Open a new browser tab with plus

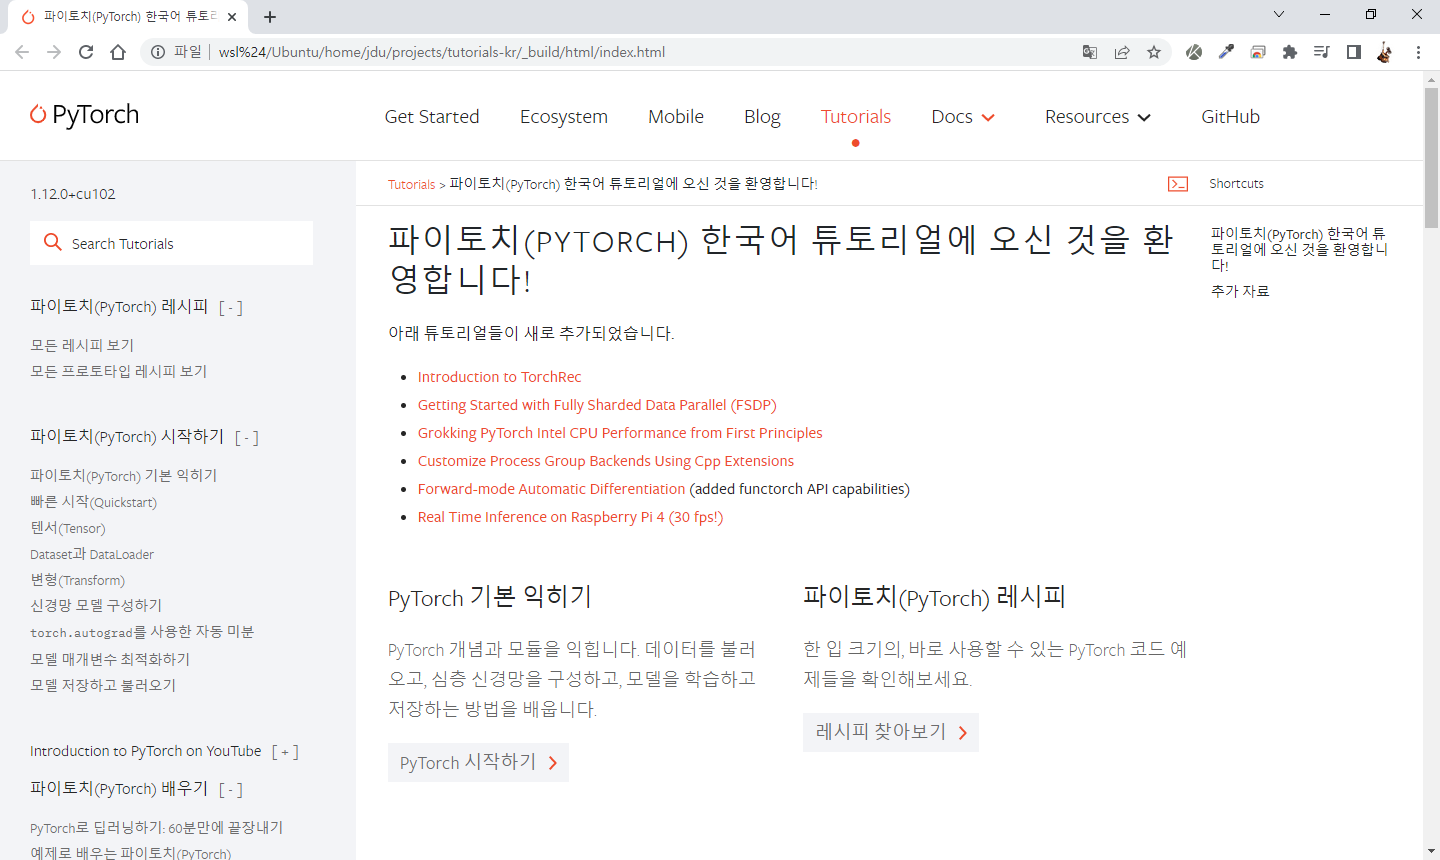pyautogui.click(x=270, y=17)
